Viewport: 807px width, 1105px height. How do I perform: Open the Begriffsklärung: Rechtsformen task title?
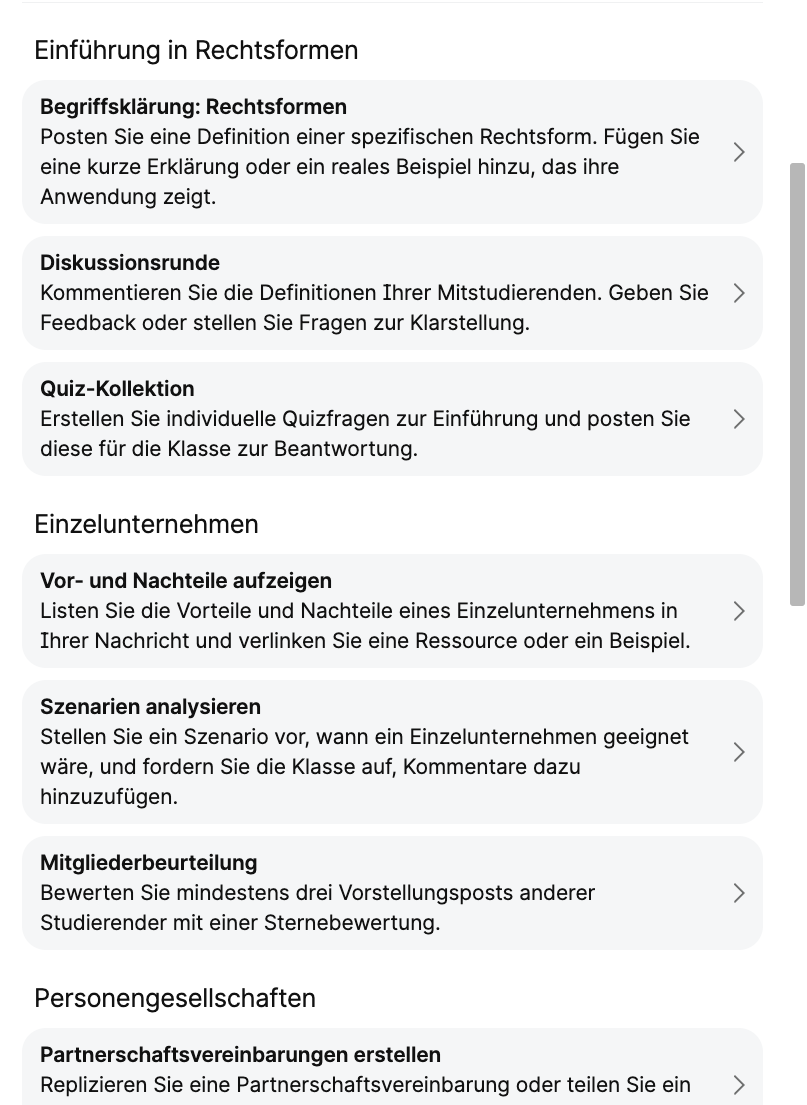[193, 107]
